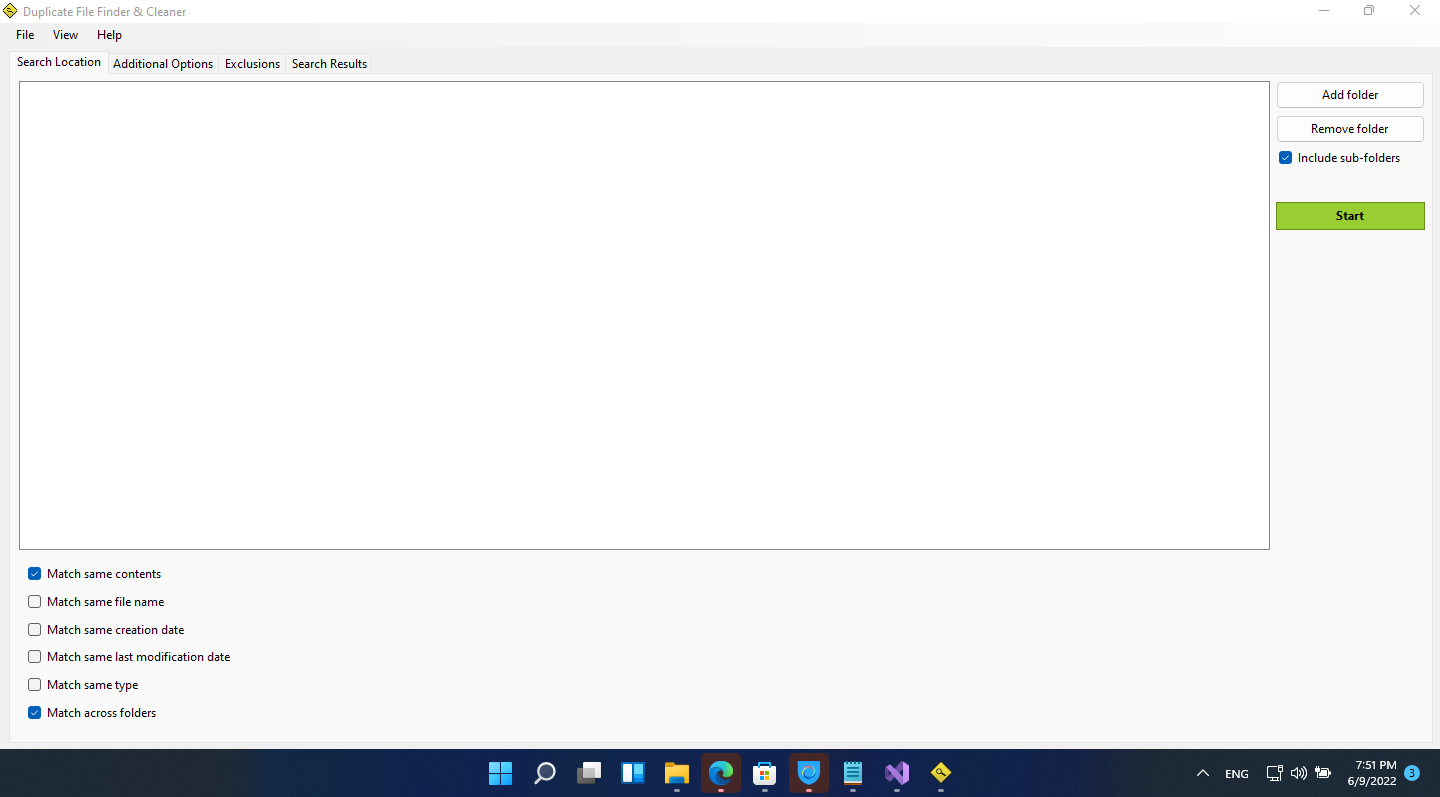The width and height of the screenshot is (1440, 797).
Task: Open Widgets from the taskbar
Action: 633,773
